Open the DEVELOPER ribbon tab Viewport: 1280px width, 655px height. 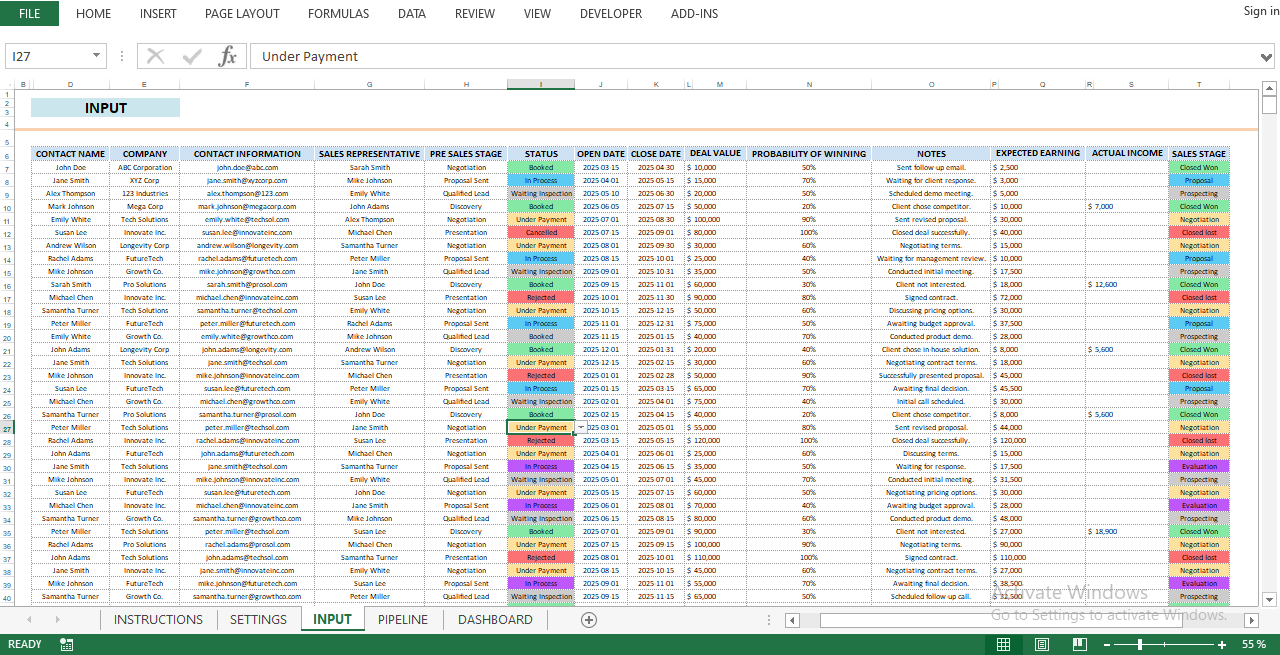click(x=611, y=13)
